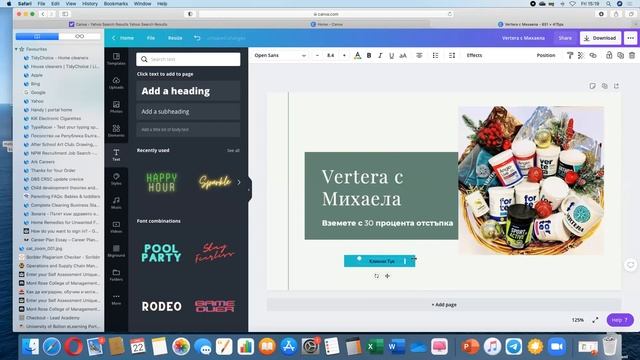
Task: Open the Bookmarks menu in menu bar
Action: click(116, 4)
